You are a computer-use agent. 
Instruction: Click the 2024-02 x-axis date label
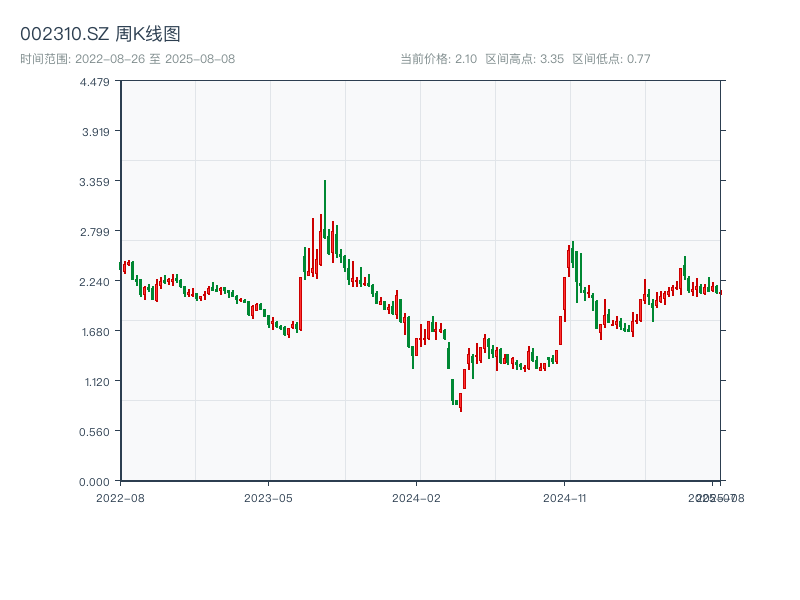[x=417, y=497]
